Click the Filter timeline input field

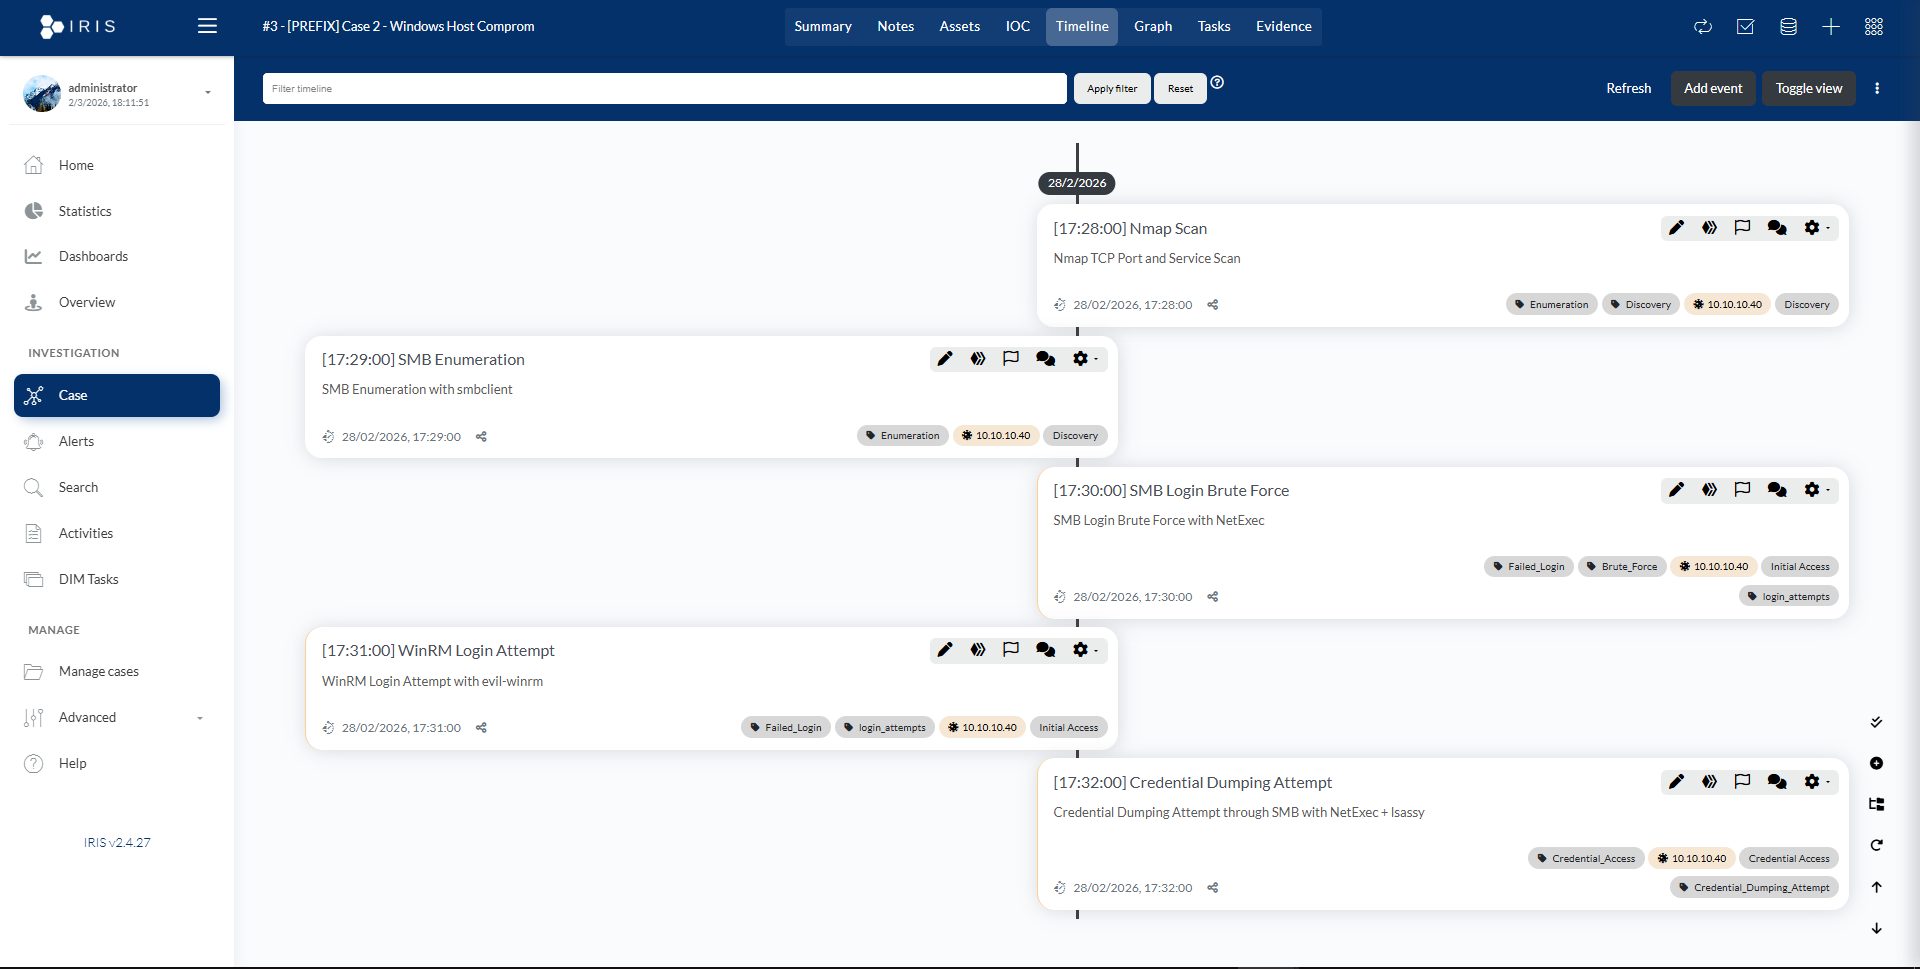(664, 89)
